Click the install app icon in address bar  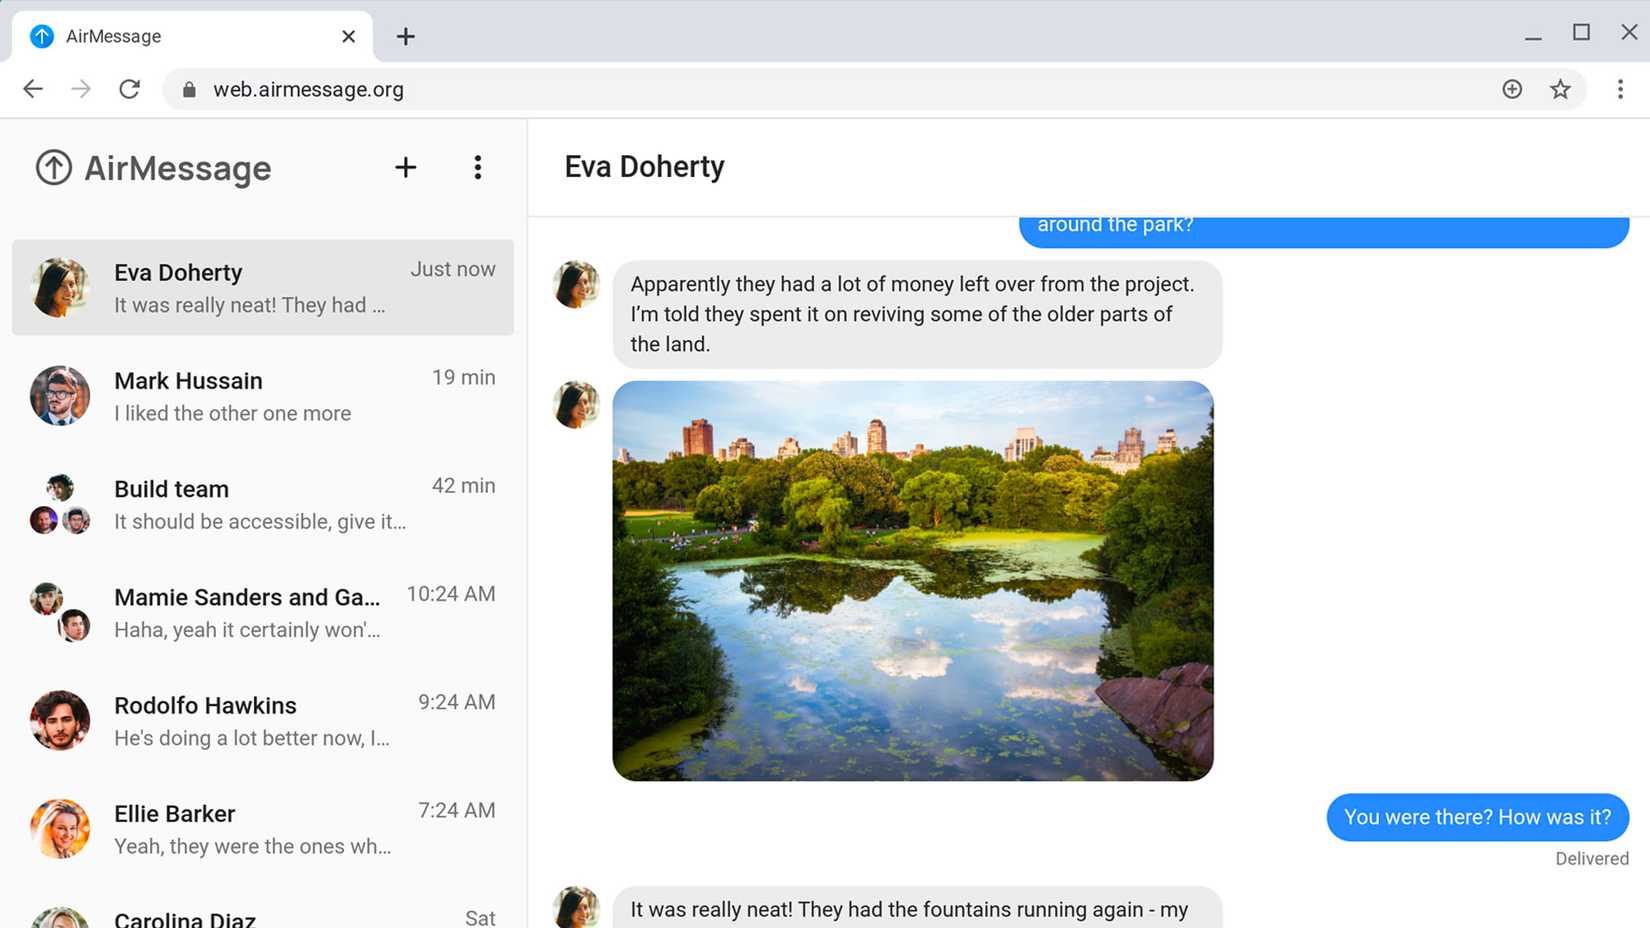(1512, 89)
